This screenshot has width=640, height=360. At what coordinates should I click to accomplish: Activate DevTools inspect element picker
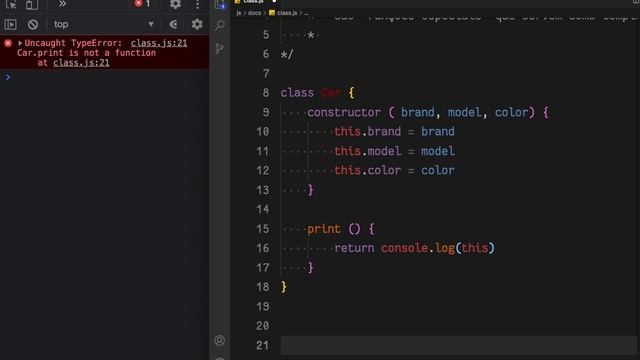pos(11,4)
